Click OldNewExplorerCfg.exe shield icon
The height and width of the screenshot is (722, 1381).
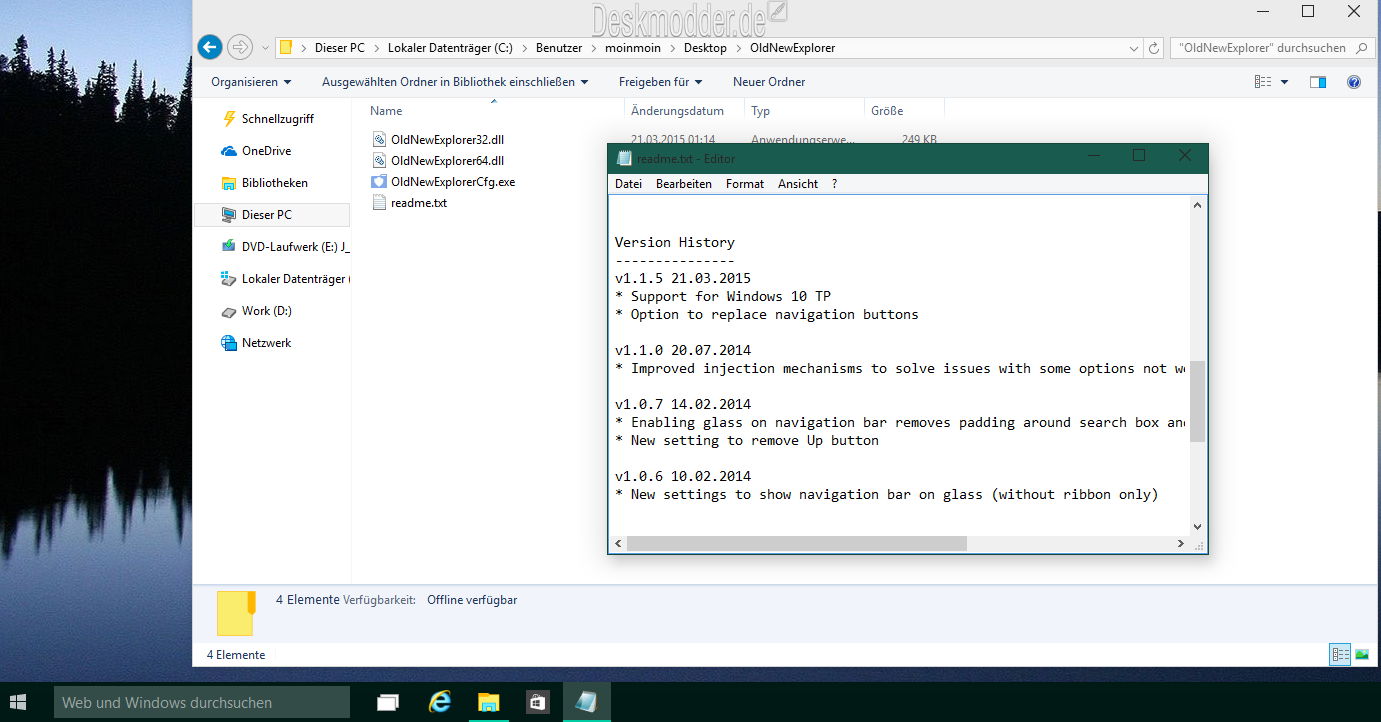[378, 182]
